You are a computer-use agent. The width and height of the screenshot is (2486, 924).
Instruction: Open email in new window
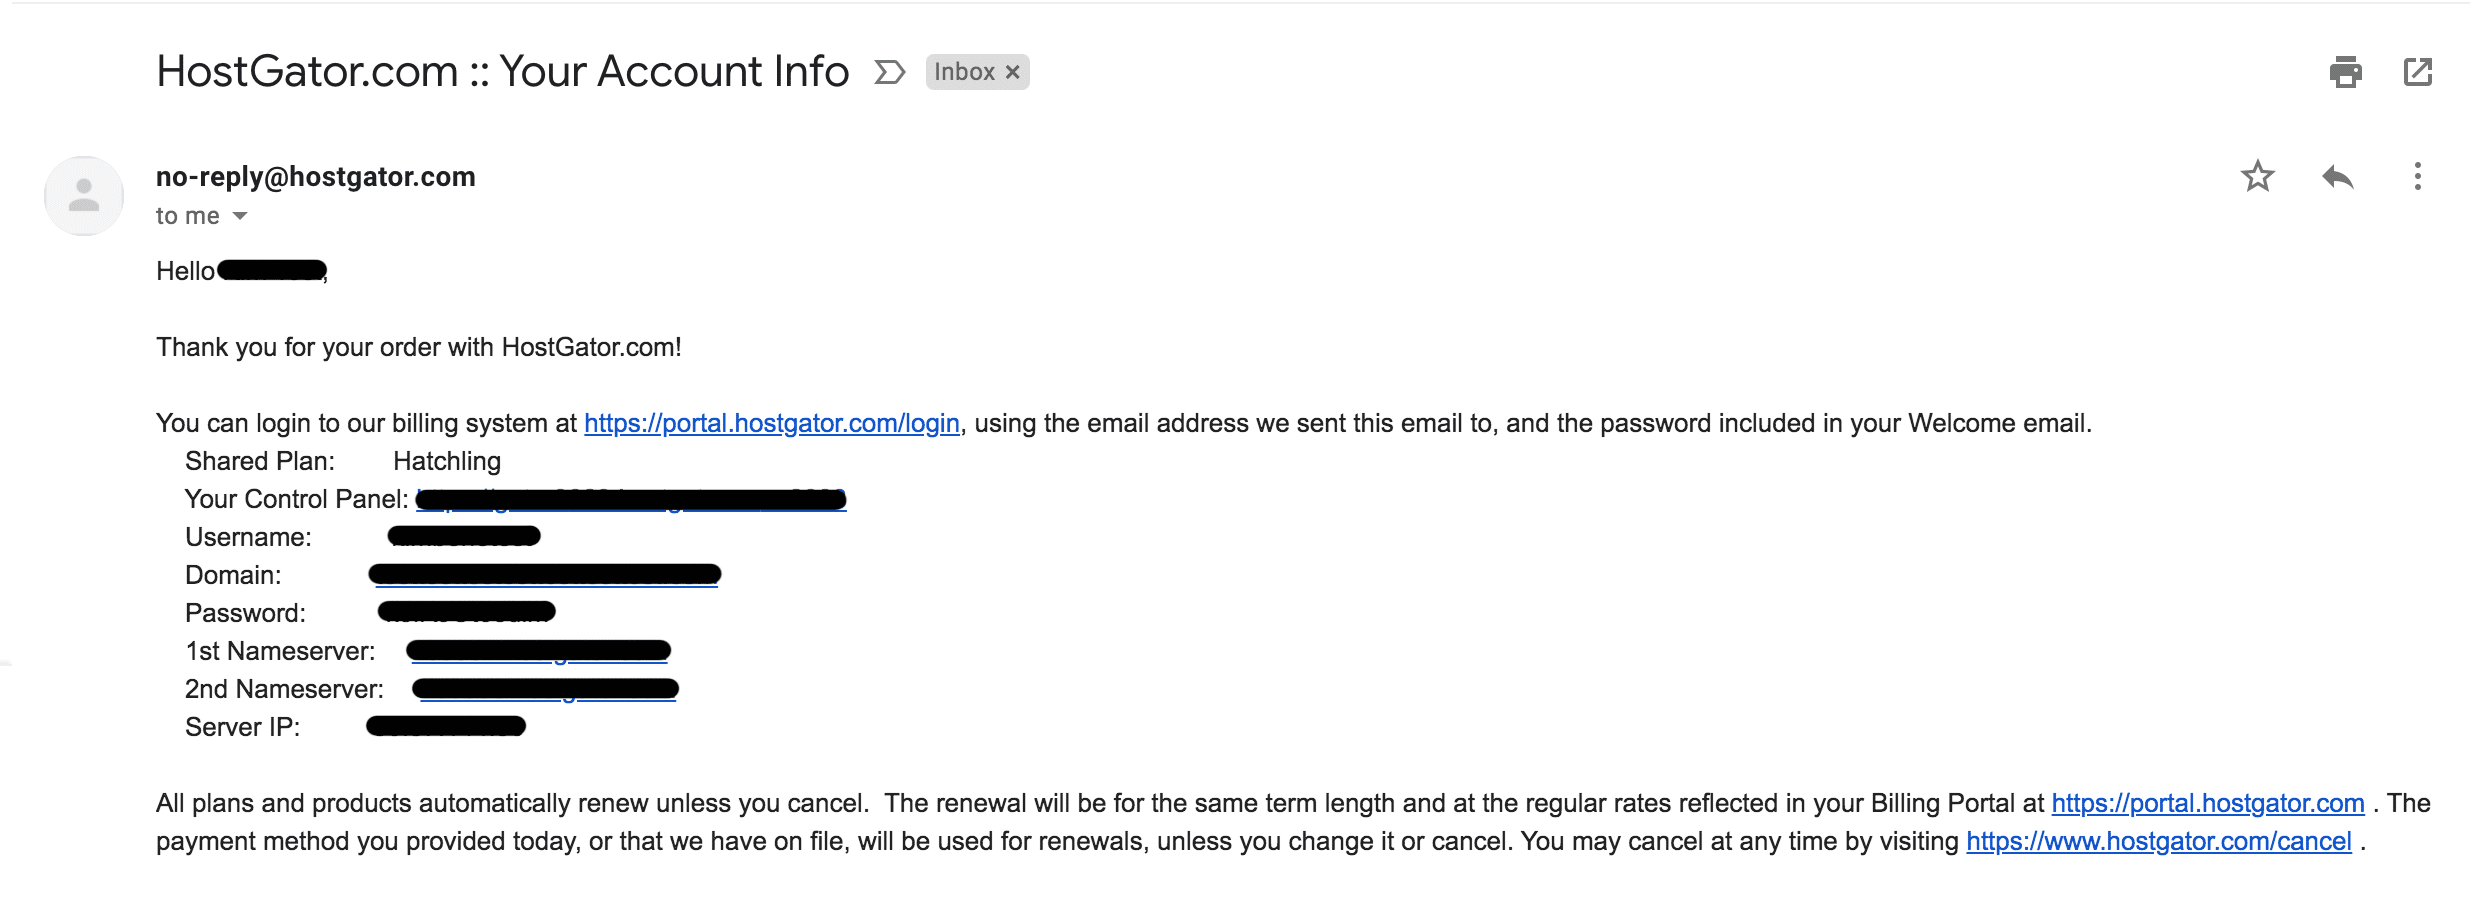pyautogui.click(x=2417, y=72)
